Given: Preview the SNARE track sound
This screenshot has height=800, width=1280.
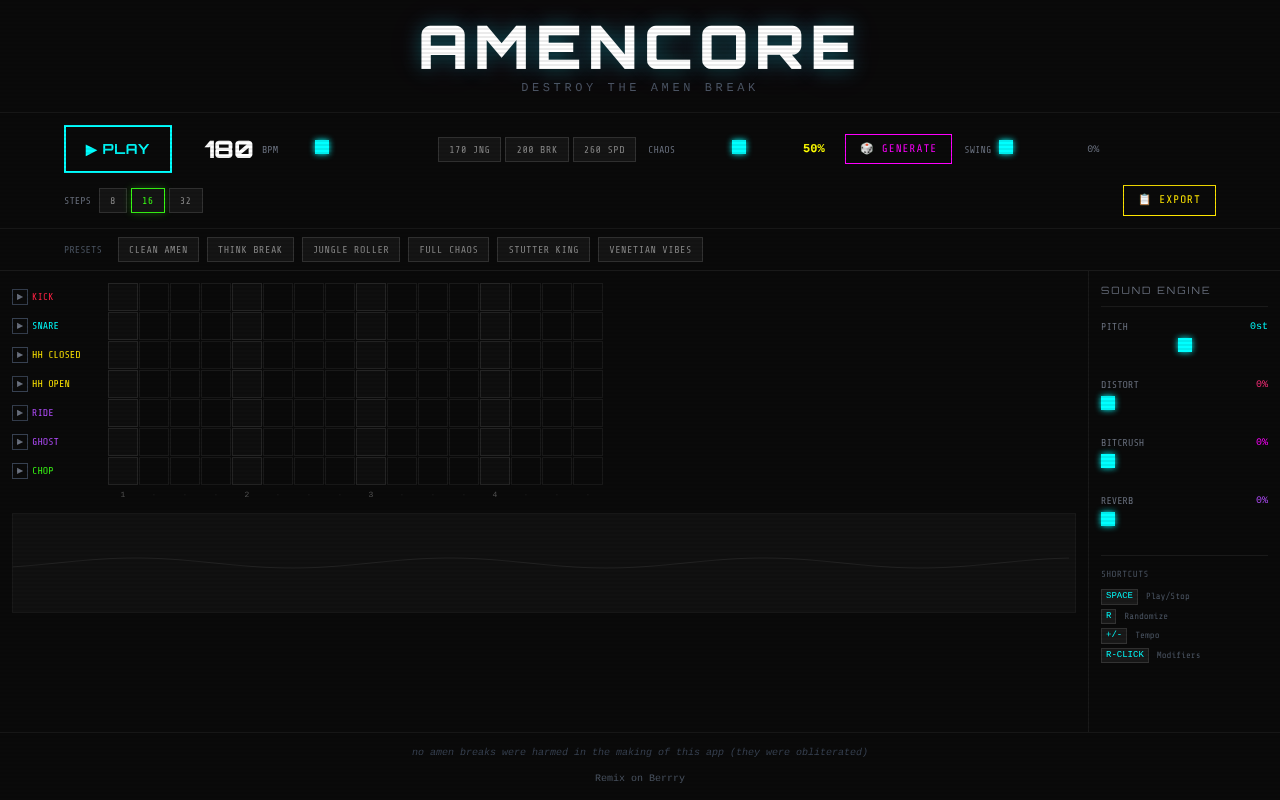Looking at the screenshot, I should click(20, 326).
